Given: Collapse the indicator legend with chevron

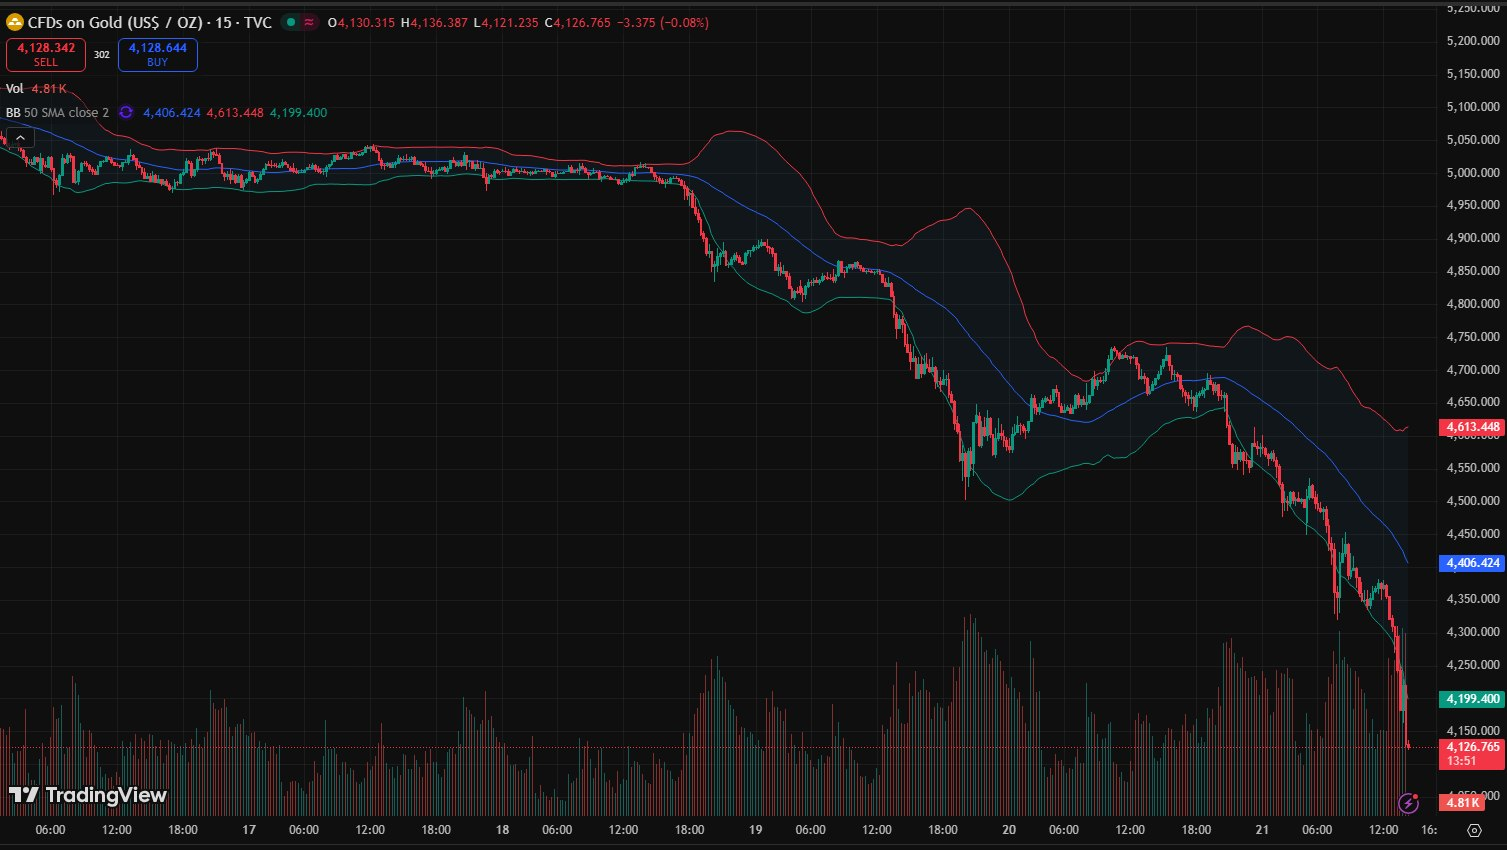Looking at the screenshot, I should click(x=21, y=138).
